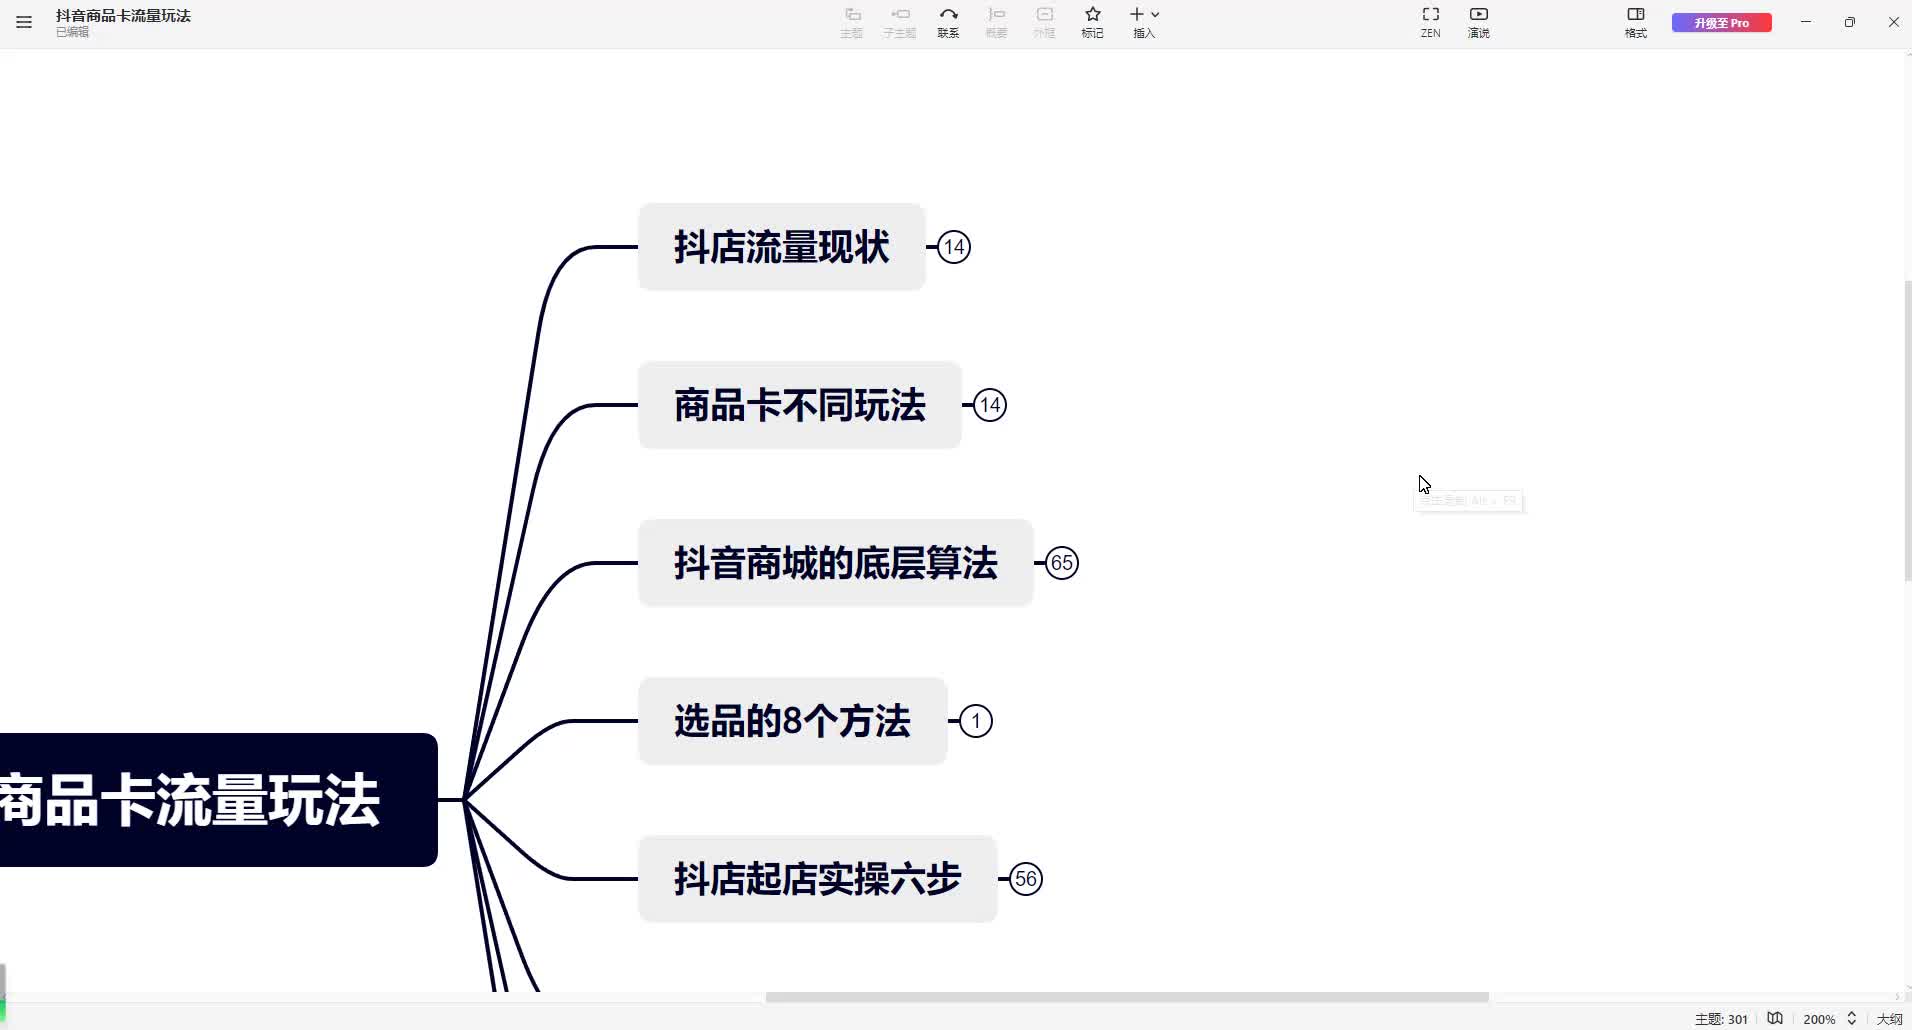Expand 抖店起店实操六步 count 56
The width and height of the screenshot is (1912, 1030).
pyautogui.click(x=1026, y=879)
